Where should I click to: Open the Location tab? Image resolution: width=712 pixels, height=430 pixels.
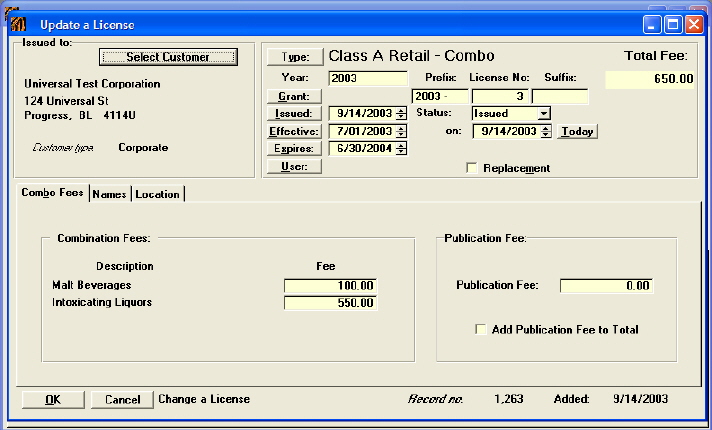(157, 194)
